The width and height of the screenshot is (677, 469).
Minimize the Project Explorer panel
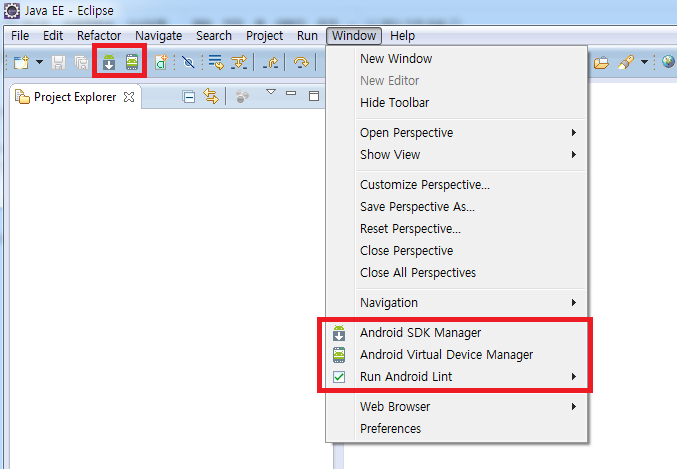(291, 93)
